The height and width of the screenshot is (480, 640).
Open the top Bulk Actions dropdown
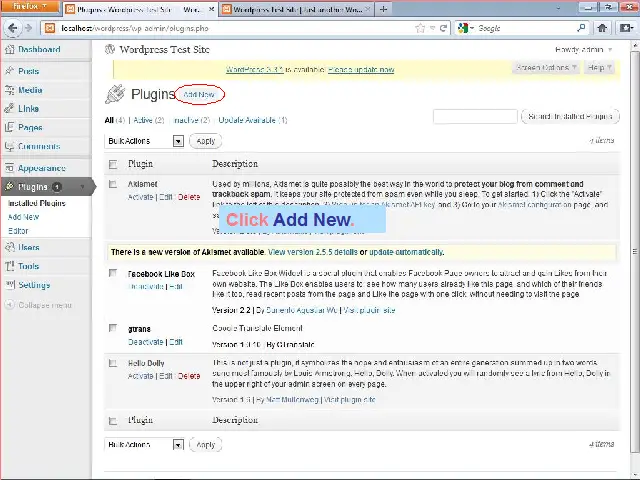click(x=144, y=141)
